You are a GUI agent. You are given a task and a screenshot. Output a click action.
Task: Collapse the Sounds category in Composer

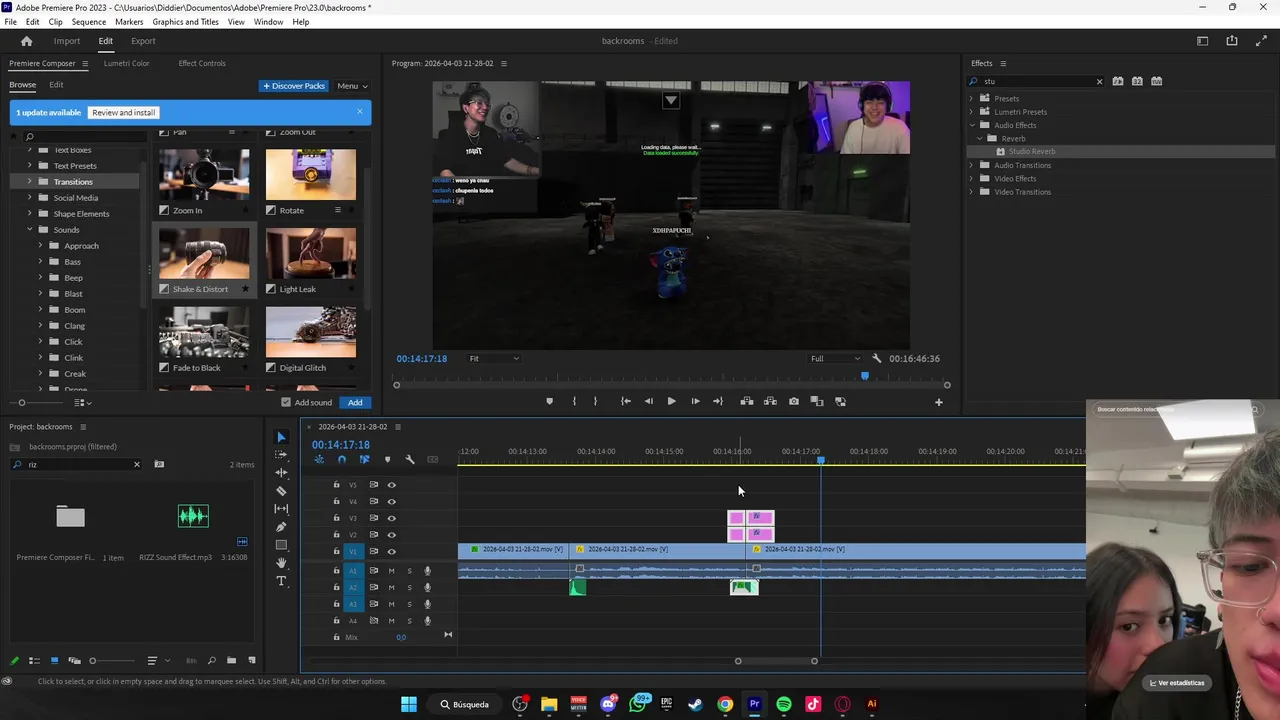coord(29,230)
